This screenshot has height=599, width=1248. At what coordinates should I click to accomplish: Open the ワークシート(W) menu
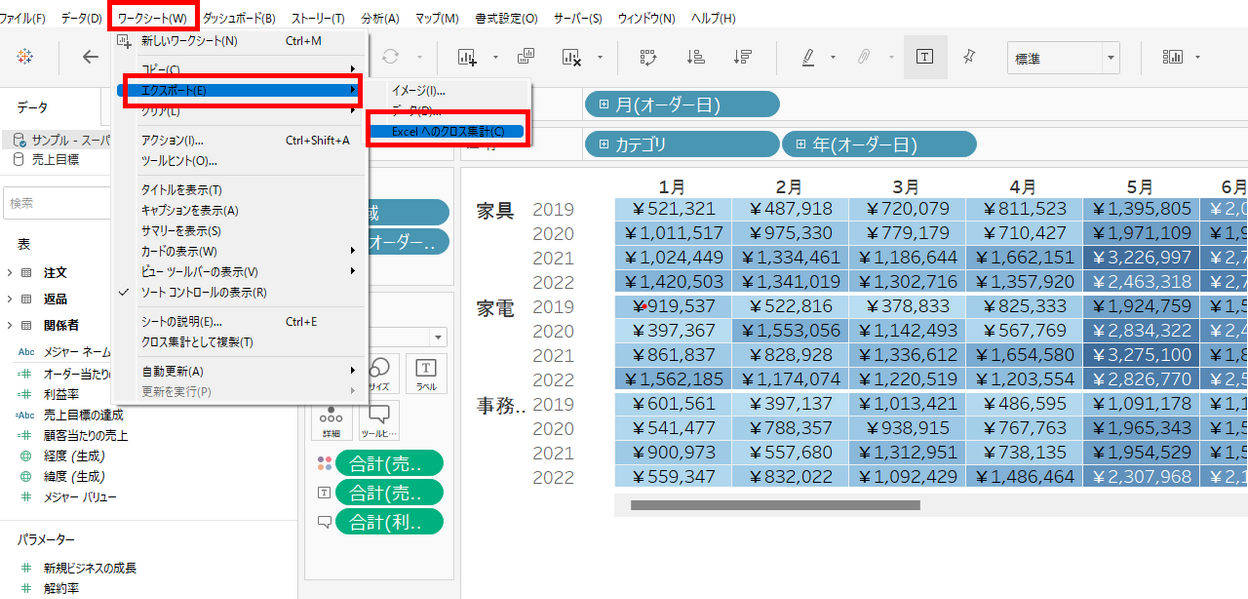(x=152, y=19)
